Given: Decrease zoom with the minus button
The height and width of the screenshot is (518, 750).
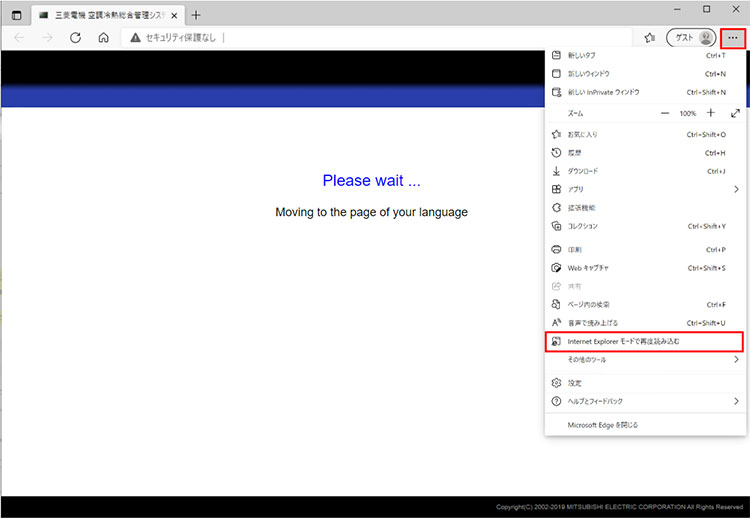Looking at the screenshot, I should 665,113.
